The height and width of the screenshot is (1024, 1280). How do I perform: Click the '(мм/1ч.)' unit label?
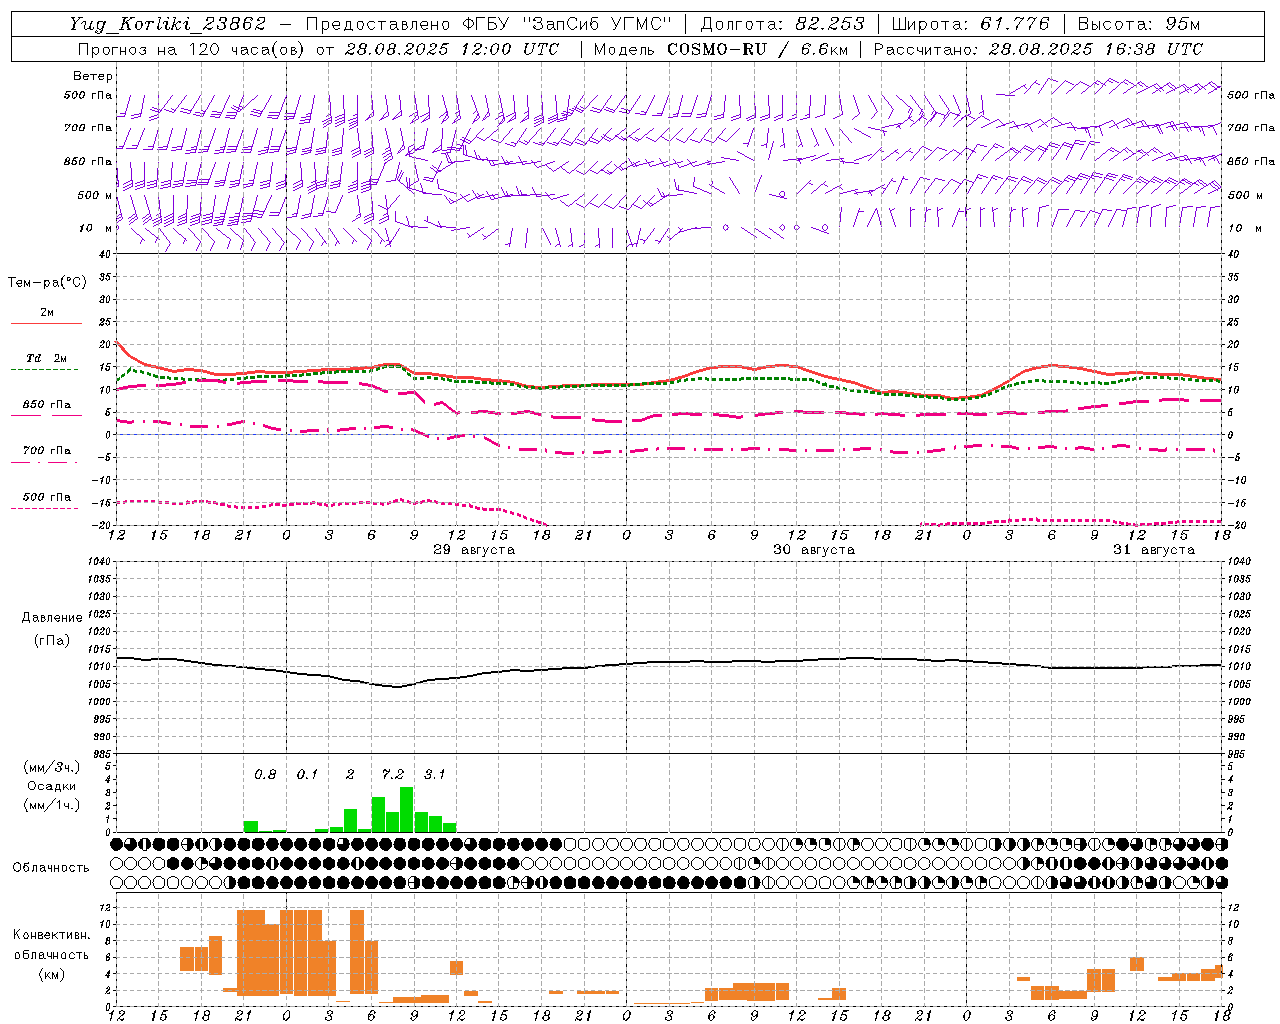point(52,805)
